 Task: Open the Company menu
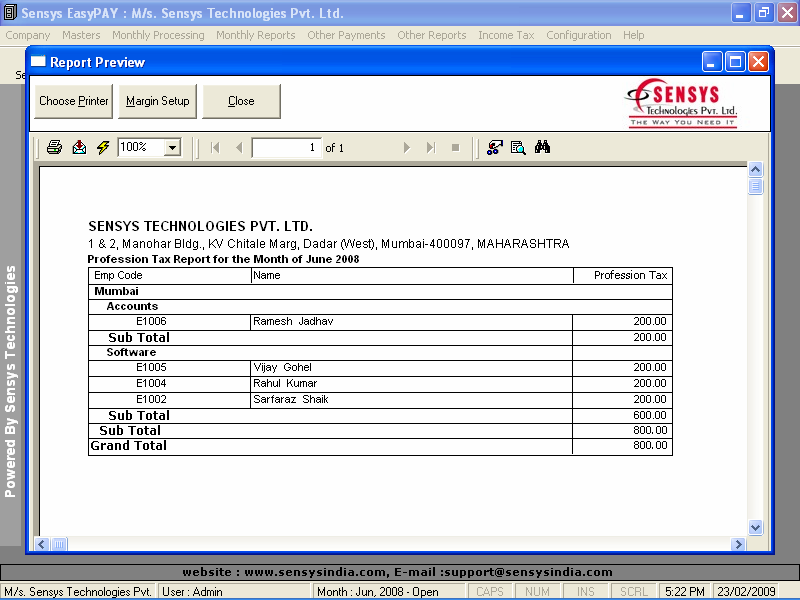(28, 35)
